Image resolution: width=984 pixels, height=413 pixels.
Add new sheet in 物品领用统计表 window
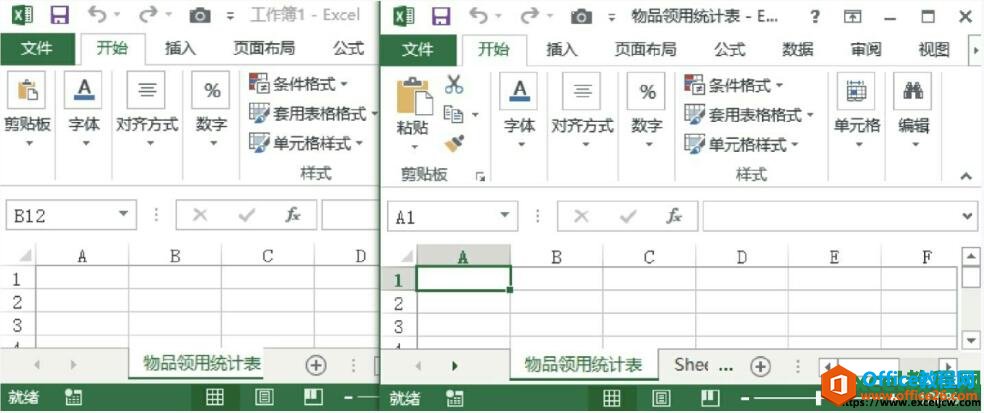[761, 366]
